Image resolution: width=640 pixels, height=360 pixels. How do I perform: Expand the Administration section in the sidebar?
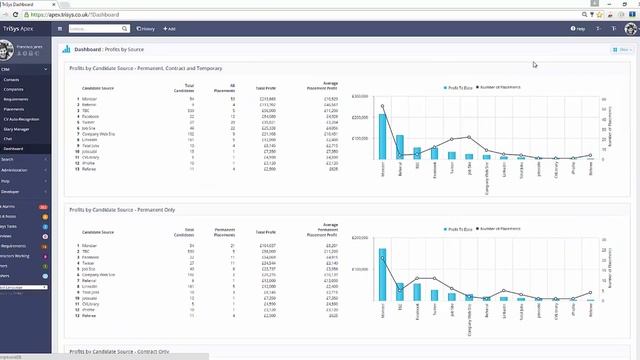tap(24, 170)
